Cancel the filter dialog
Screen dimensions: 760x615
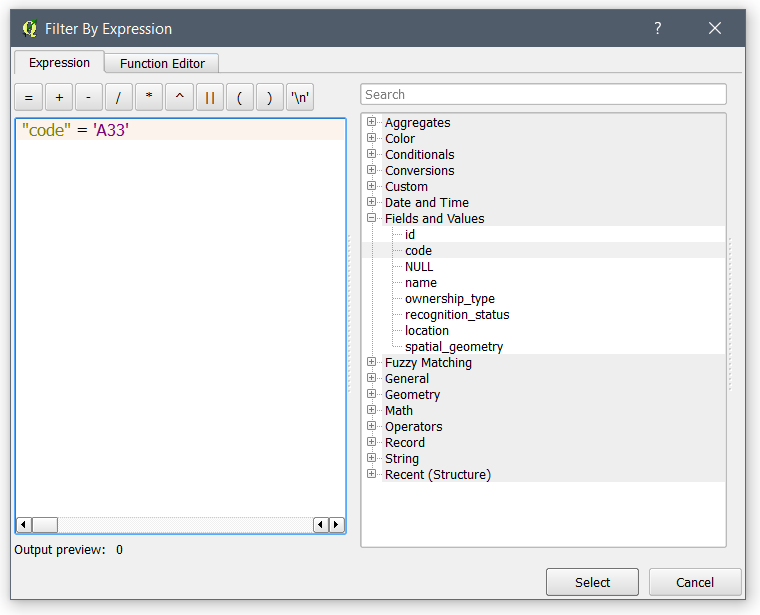click(x=695, y=582)
